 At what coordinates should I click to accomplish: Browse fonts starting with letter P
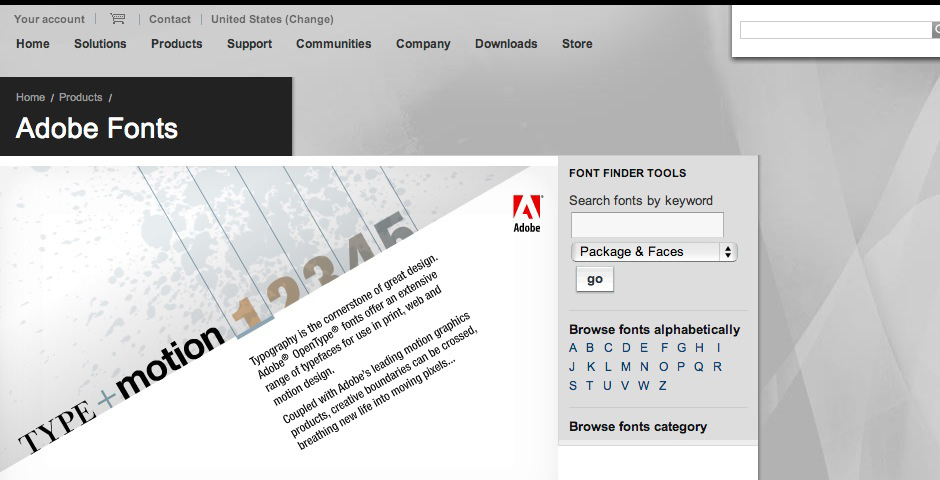pos(681,367)
